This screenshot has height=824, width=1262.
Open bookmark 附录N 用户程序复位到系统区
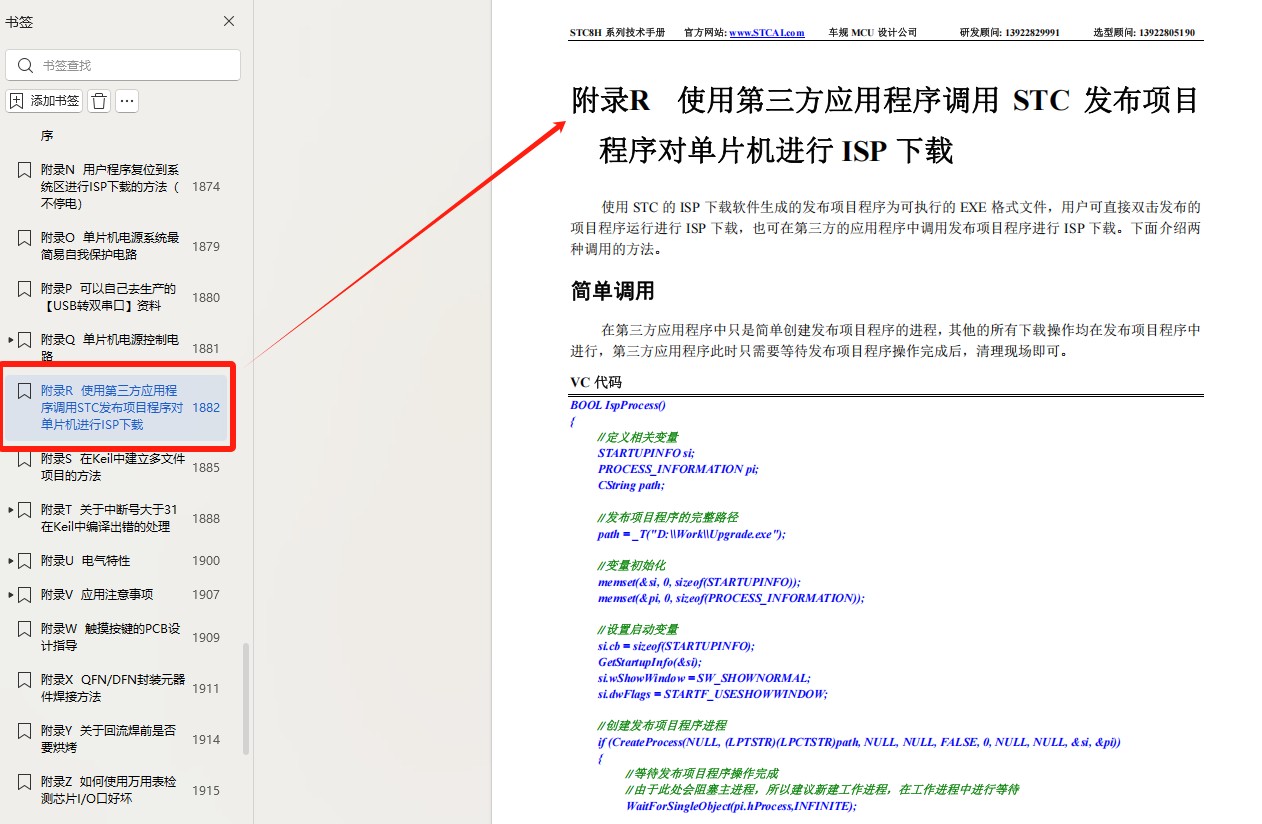coord(111,187)
